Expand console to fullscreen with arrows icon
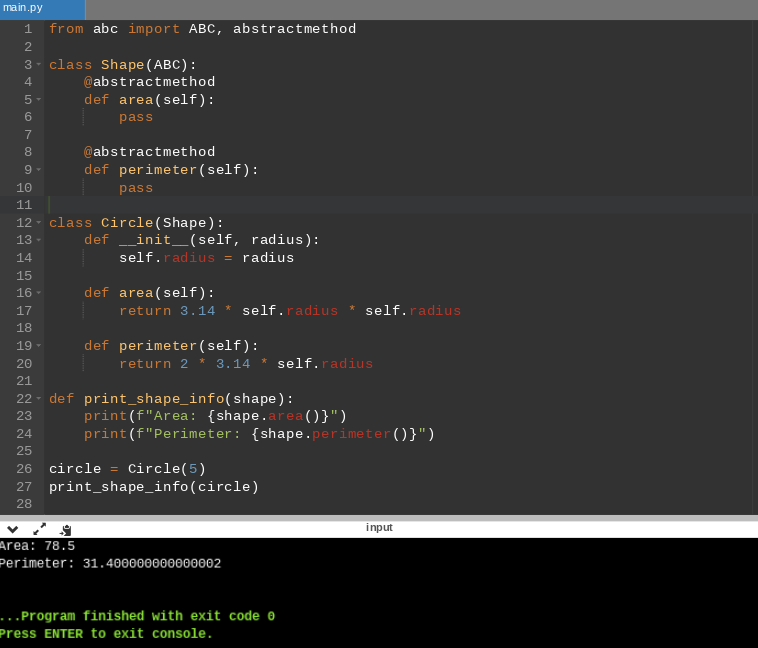The width and height of the screenshot is (758, 648). click(x=39, y=529)
